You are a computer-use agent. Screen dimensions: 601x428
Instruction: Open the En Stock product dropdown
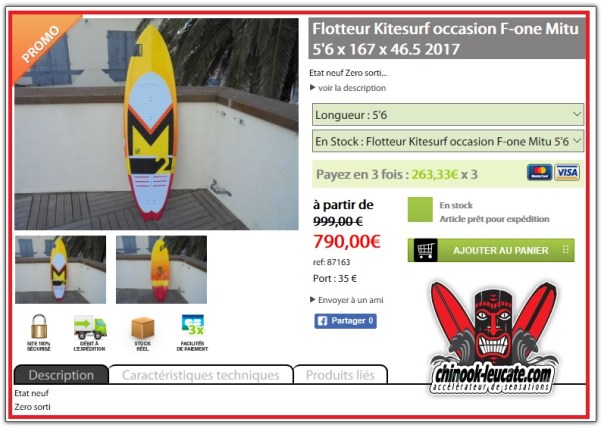coord(448,141)
